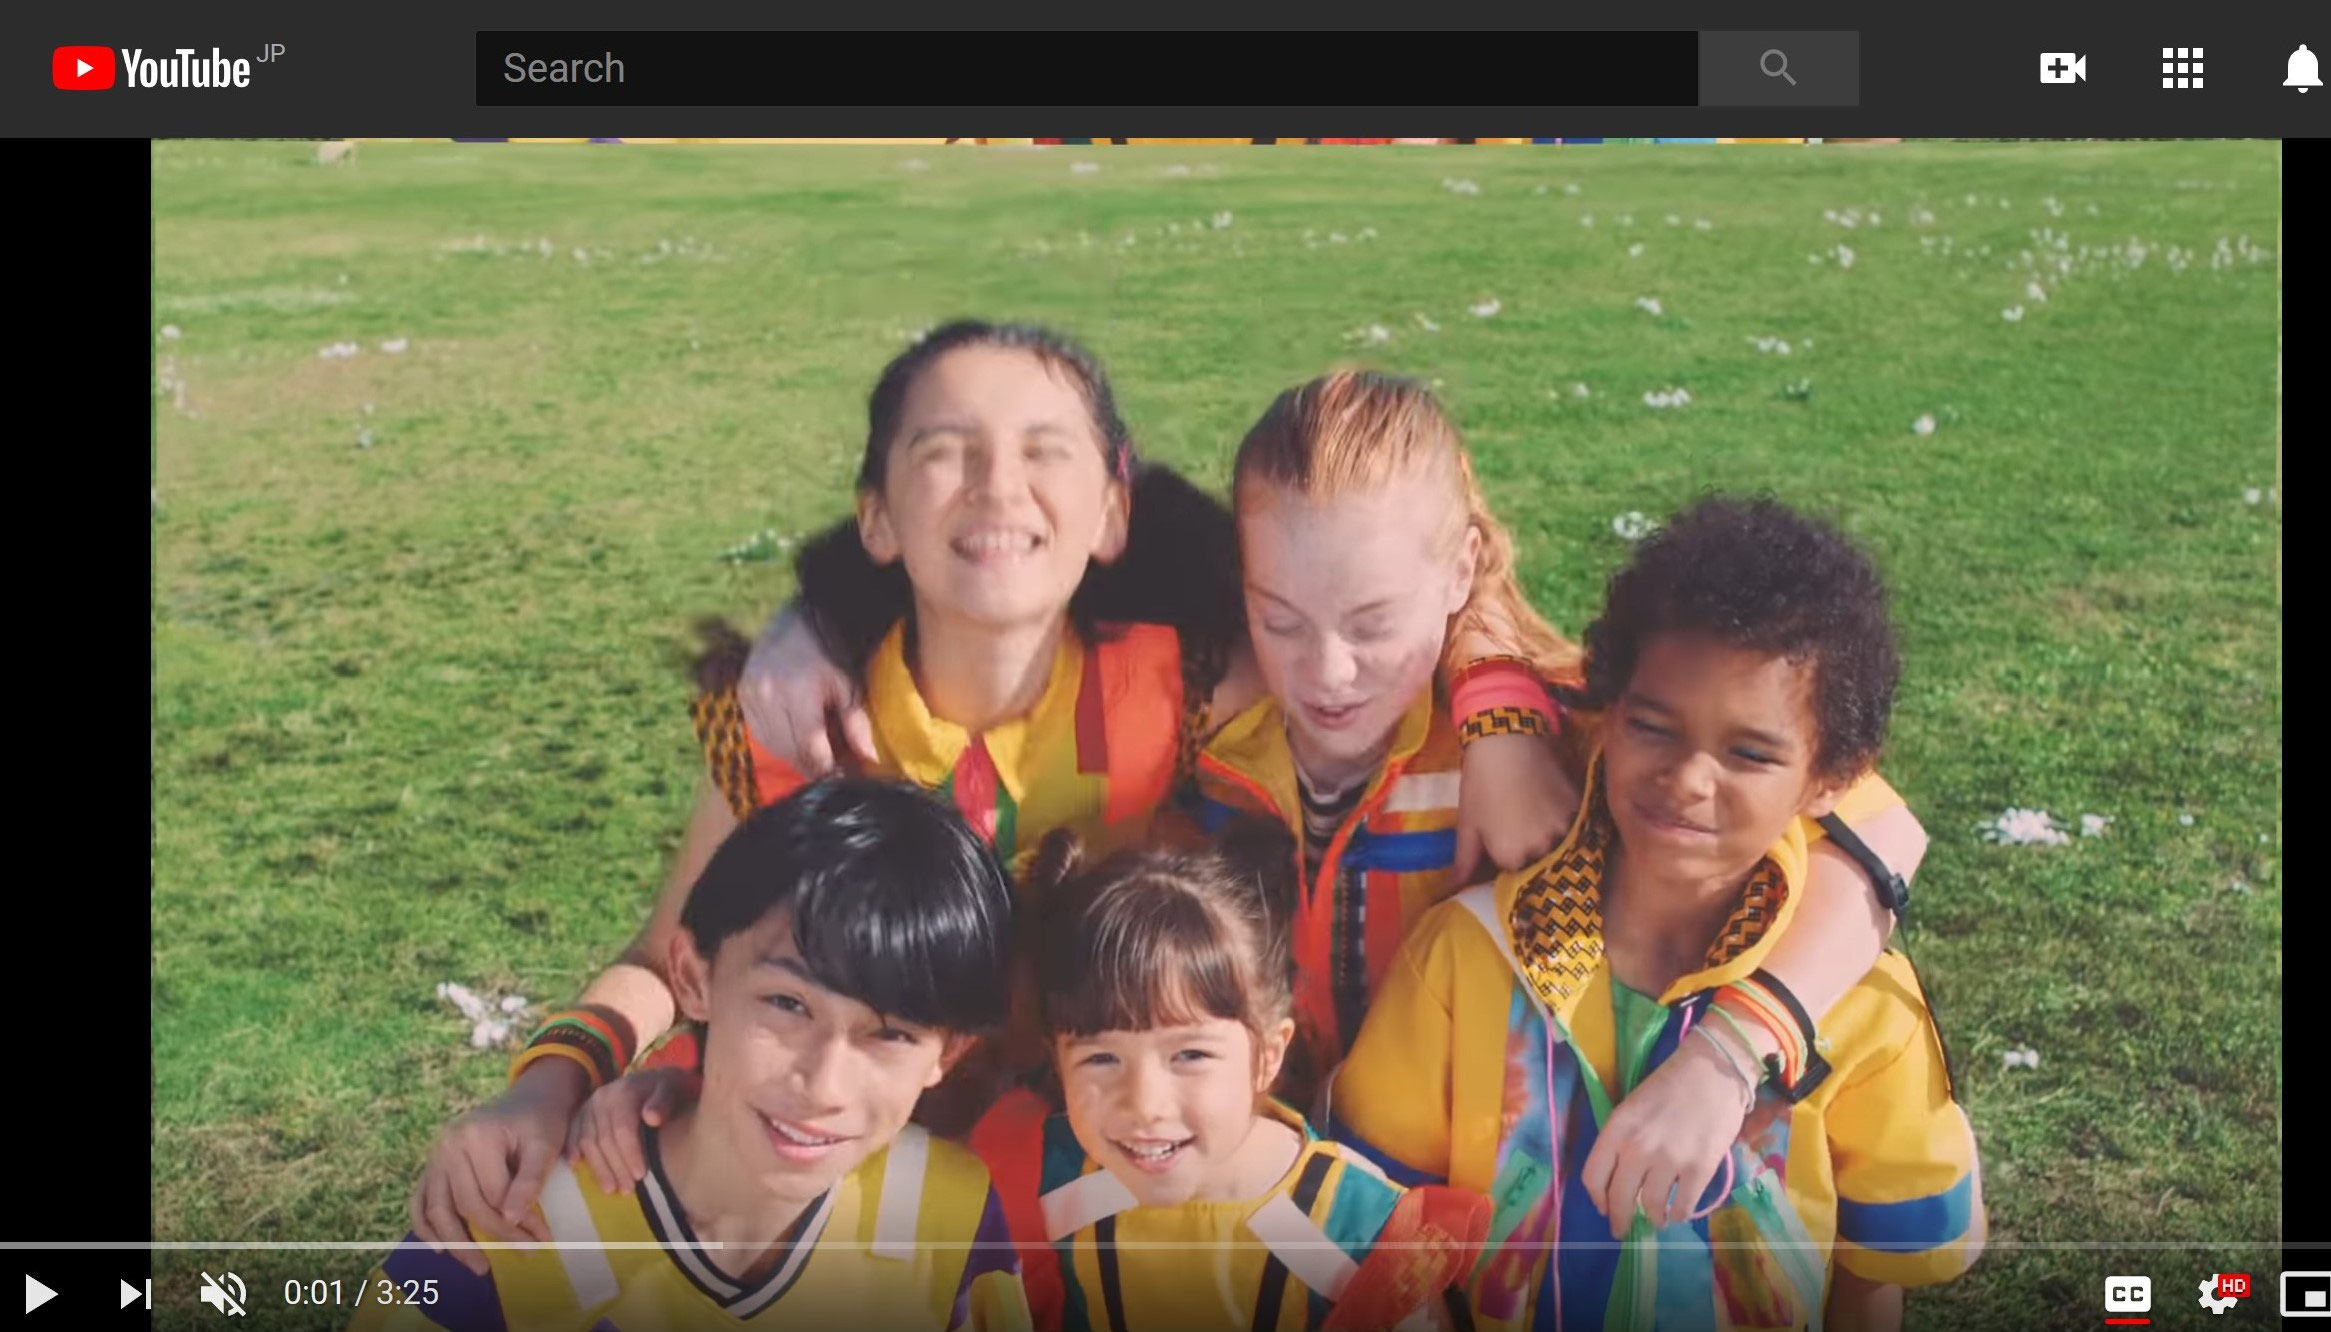This screenshot has width=2331, height=1332.
Task: Open the HD quality settings menu
Action: 2218,1293
